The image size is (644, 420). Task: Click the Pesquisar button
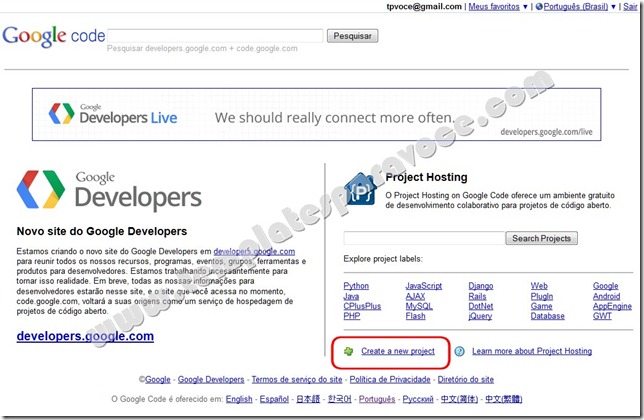pyautogui.click(x=352, y=36)
